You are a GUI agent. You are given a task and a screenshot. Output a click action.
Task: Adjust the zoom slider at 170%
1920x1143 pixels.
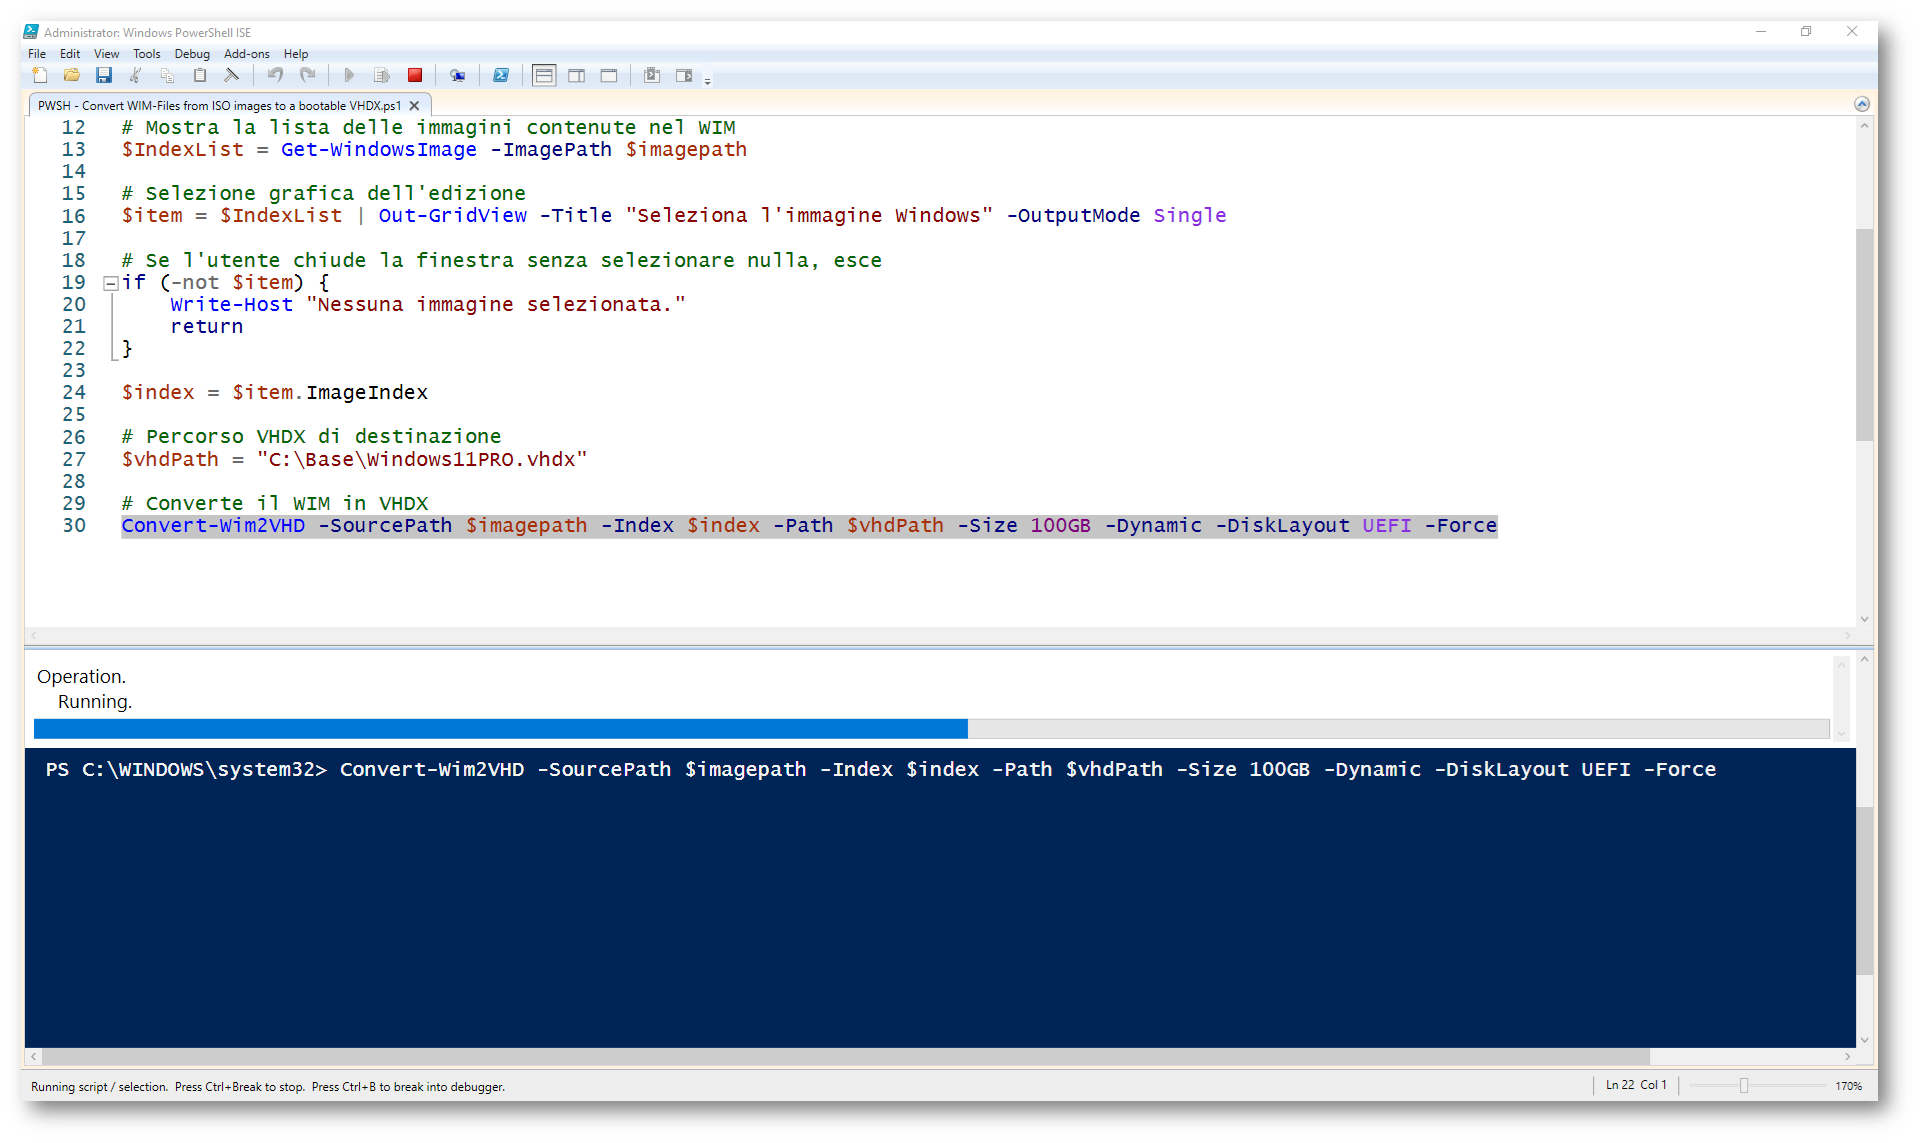[x=1744, y=1086]
